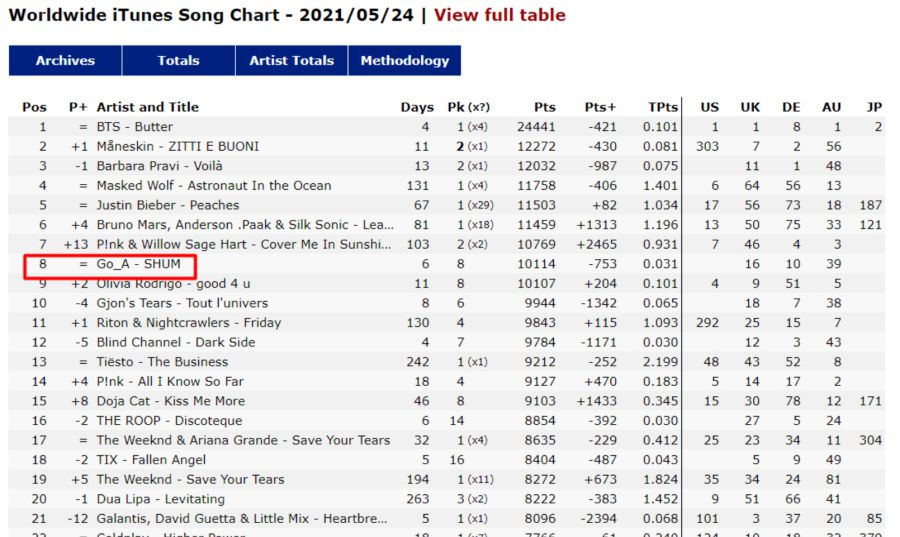900x537 pixels.
Task: Open the Methodology tab
Action: (404, 60)
